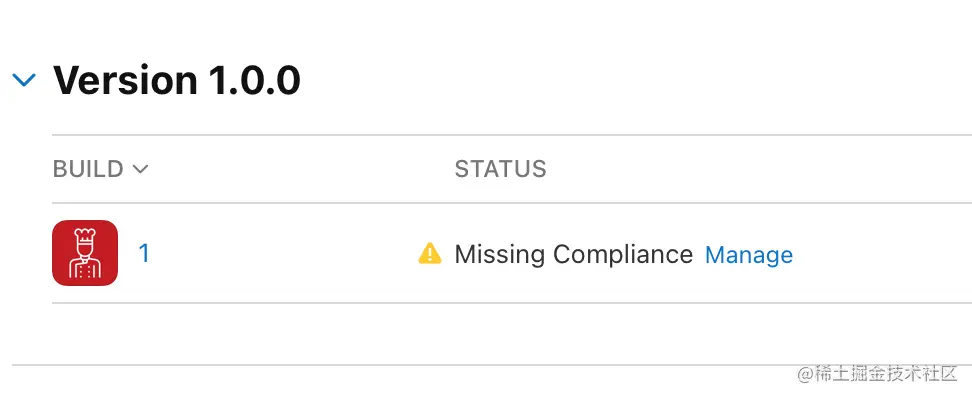Open build number 1

tap(144, 253)
